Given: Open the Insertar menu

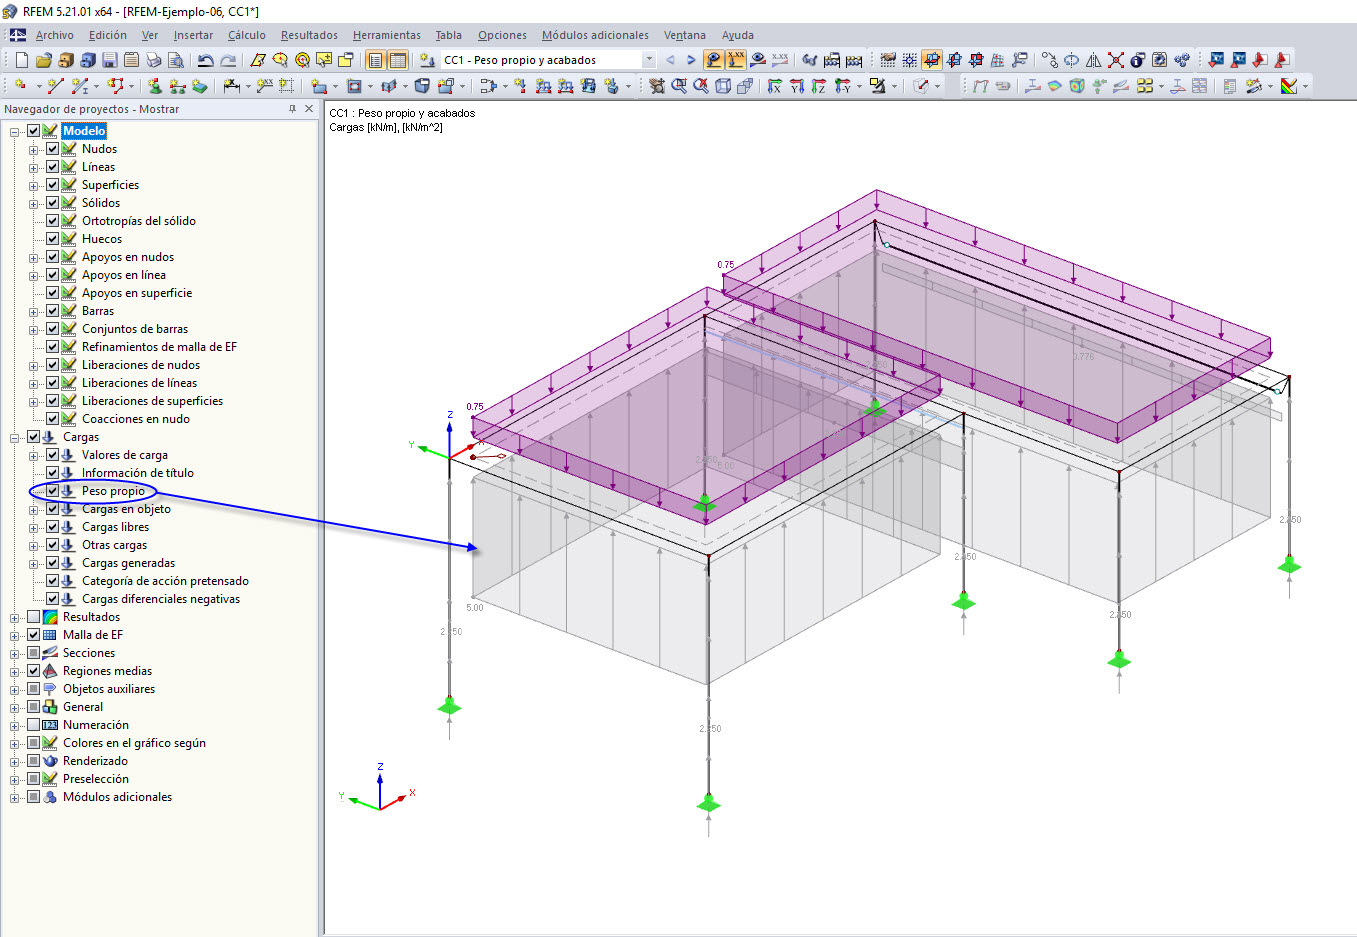Looking at the screenshot, I should pos(193,35).
